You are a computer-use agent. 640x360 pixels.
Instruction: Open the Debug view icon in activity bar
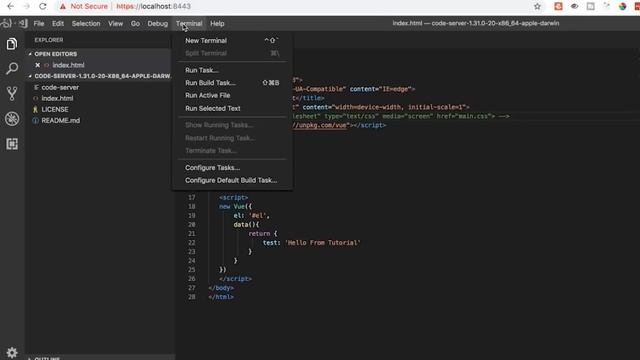click(x=12, y=119)
